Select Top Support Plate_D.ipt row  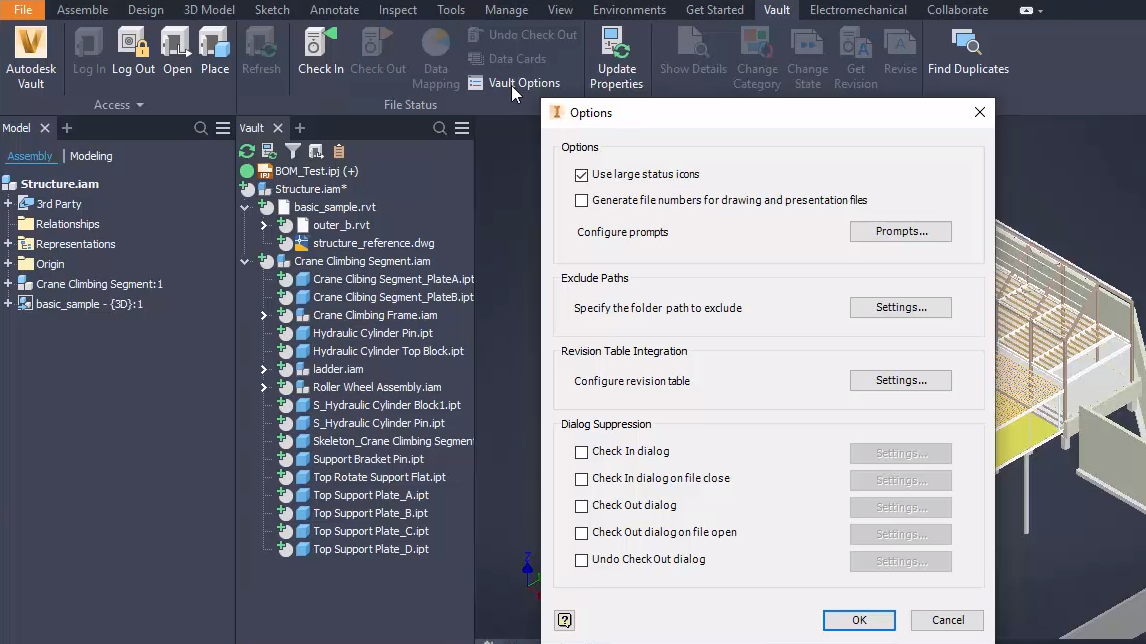point(371,550)
